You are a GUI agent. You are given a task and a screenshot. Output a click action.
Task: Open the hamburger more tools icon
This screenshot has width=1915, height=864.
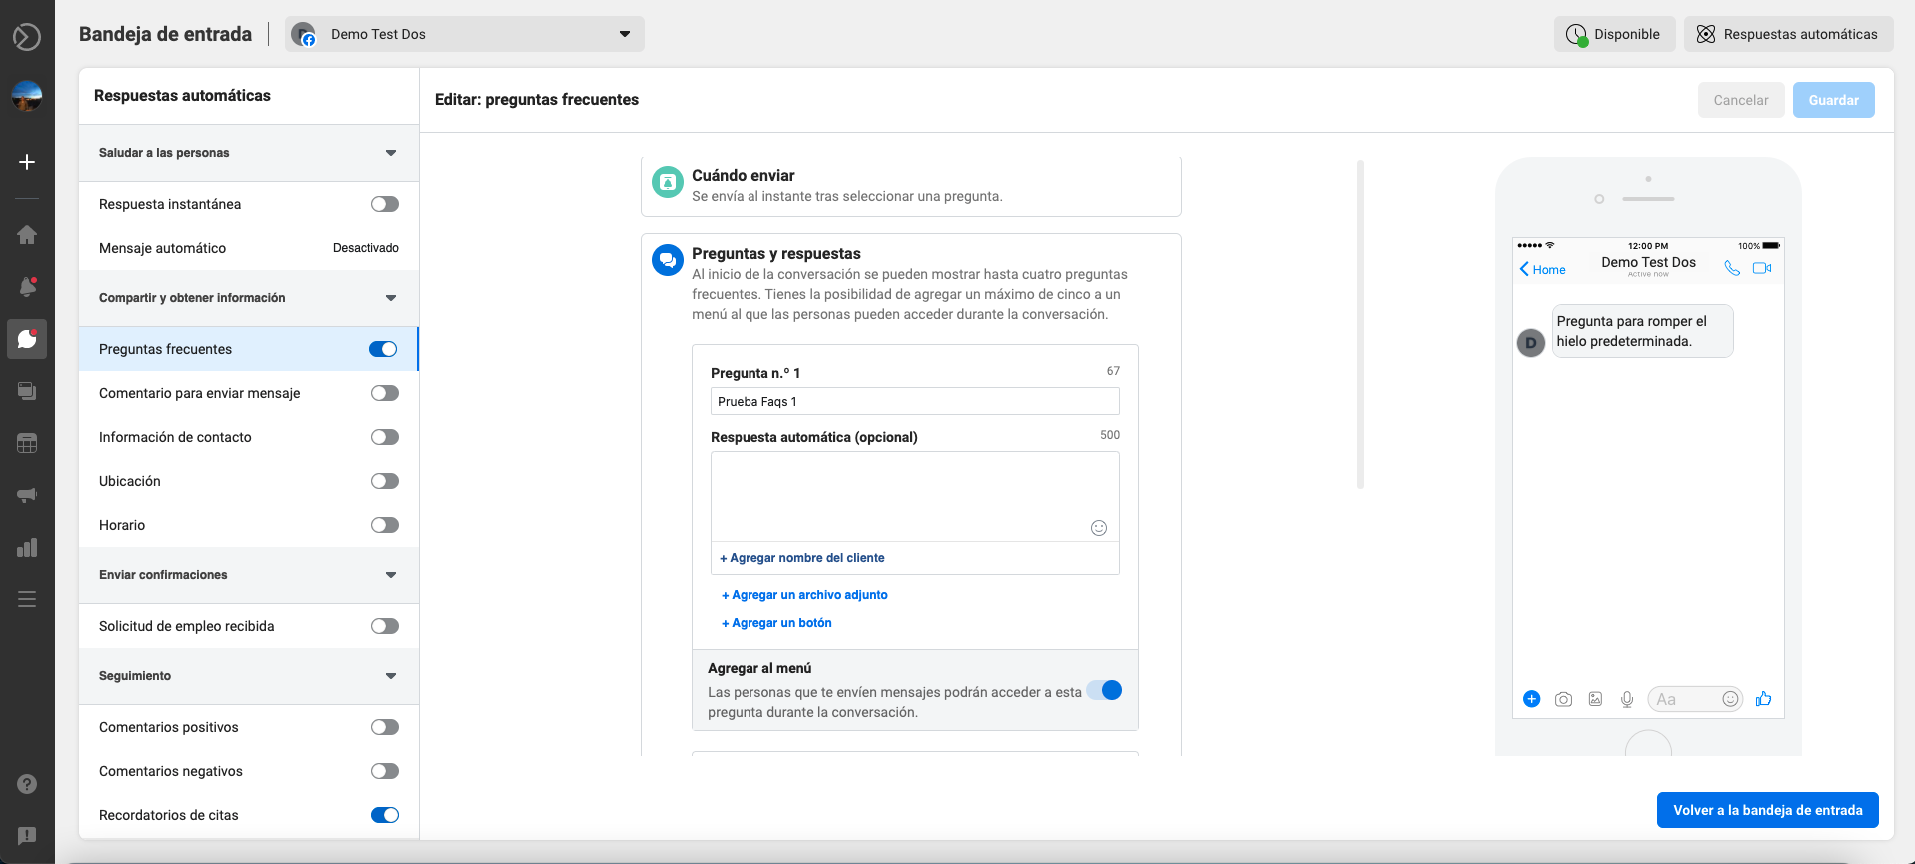coord(27,599)
